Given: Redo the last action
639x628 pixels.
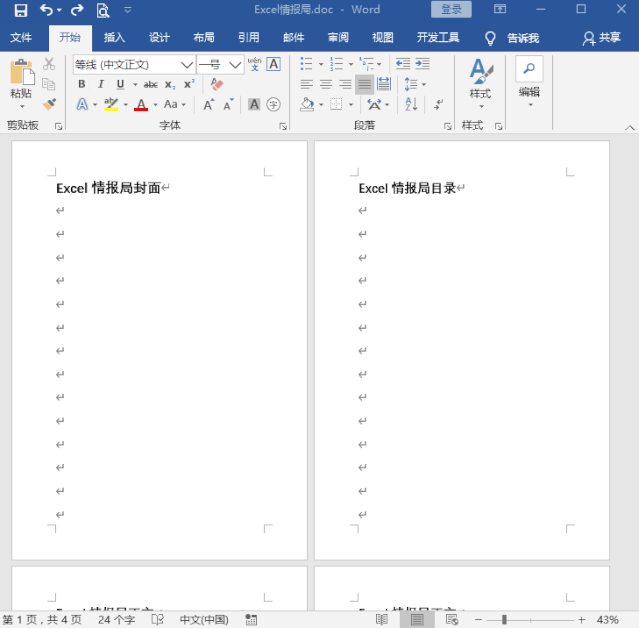Looking at the screenshot, I should tap(77, 10).
